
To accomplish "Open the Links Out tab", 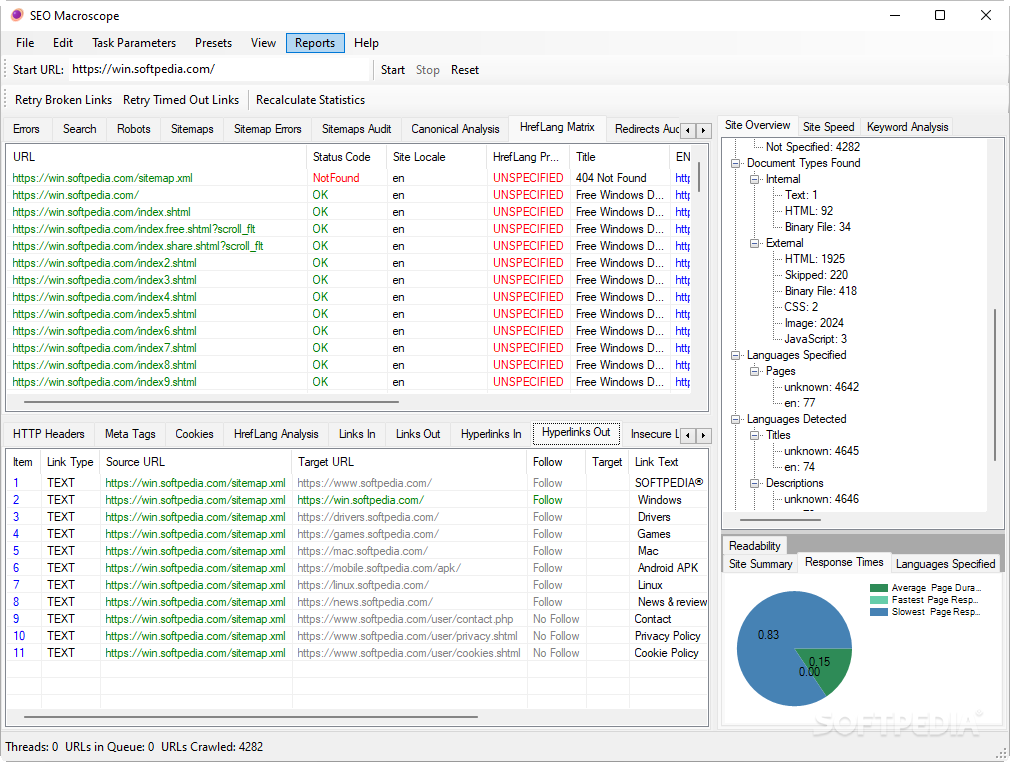I will [418, 434].
